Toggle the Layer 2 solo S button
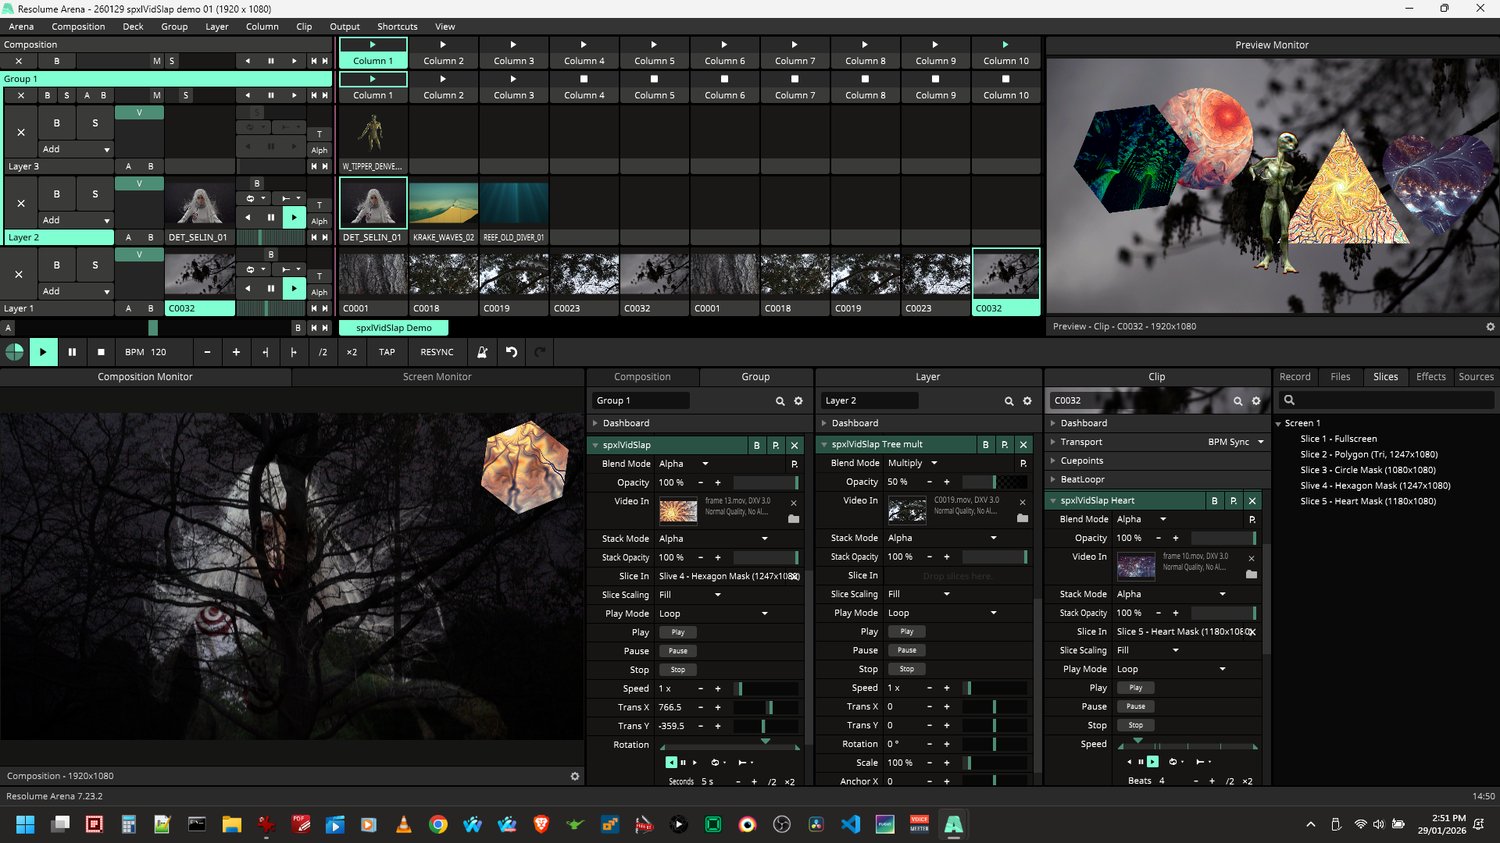Image resolution: width=1500 pixels, height=843 pixels. 95,194
